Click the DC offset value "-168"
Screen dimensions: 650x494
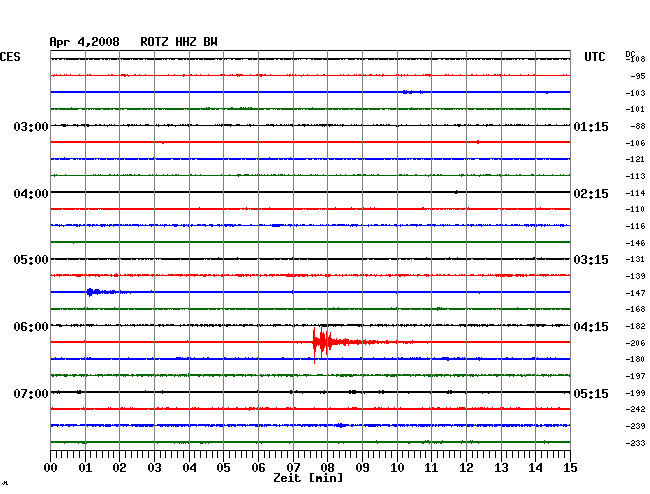(x=635, y=309)
